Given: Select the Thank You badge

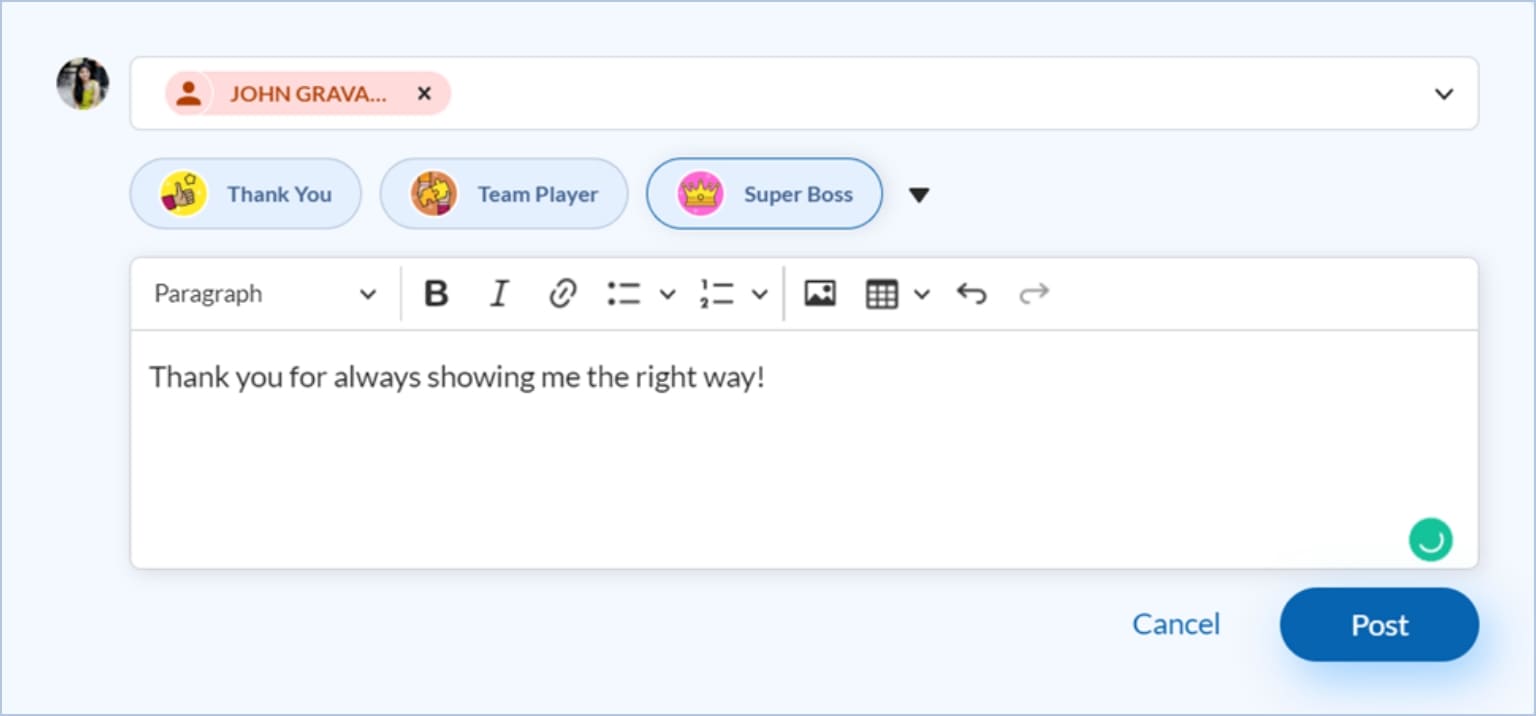Looking at the screenshot, I should coord(246,194).
